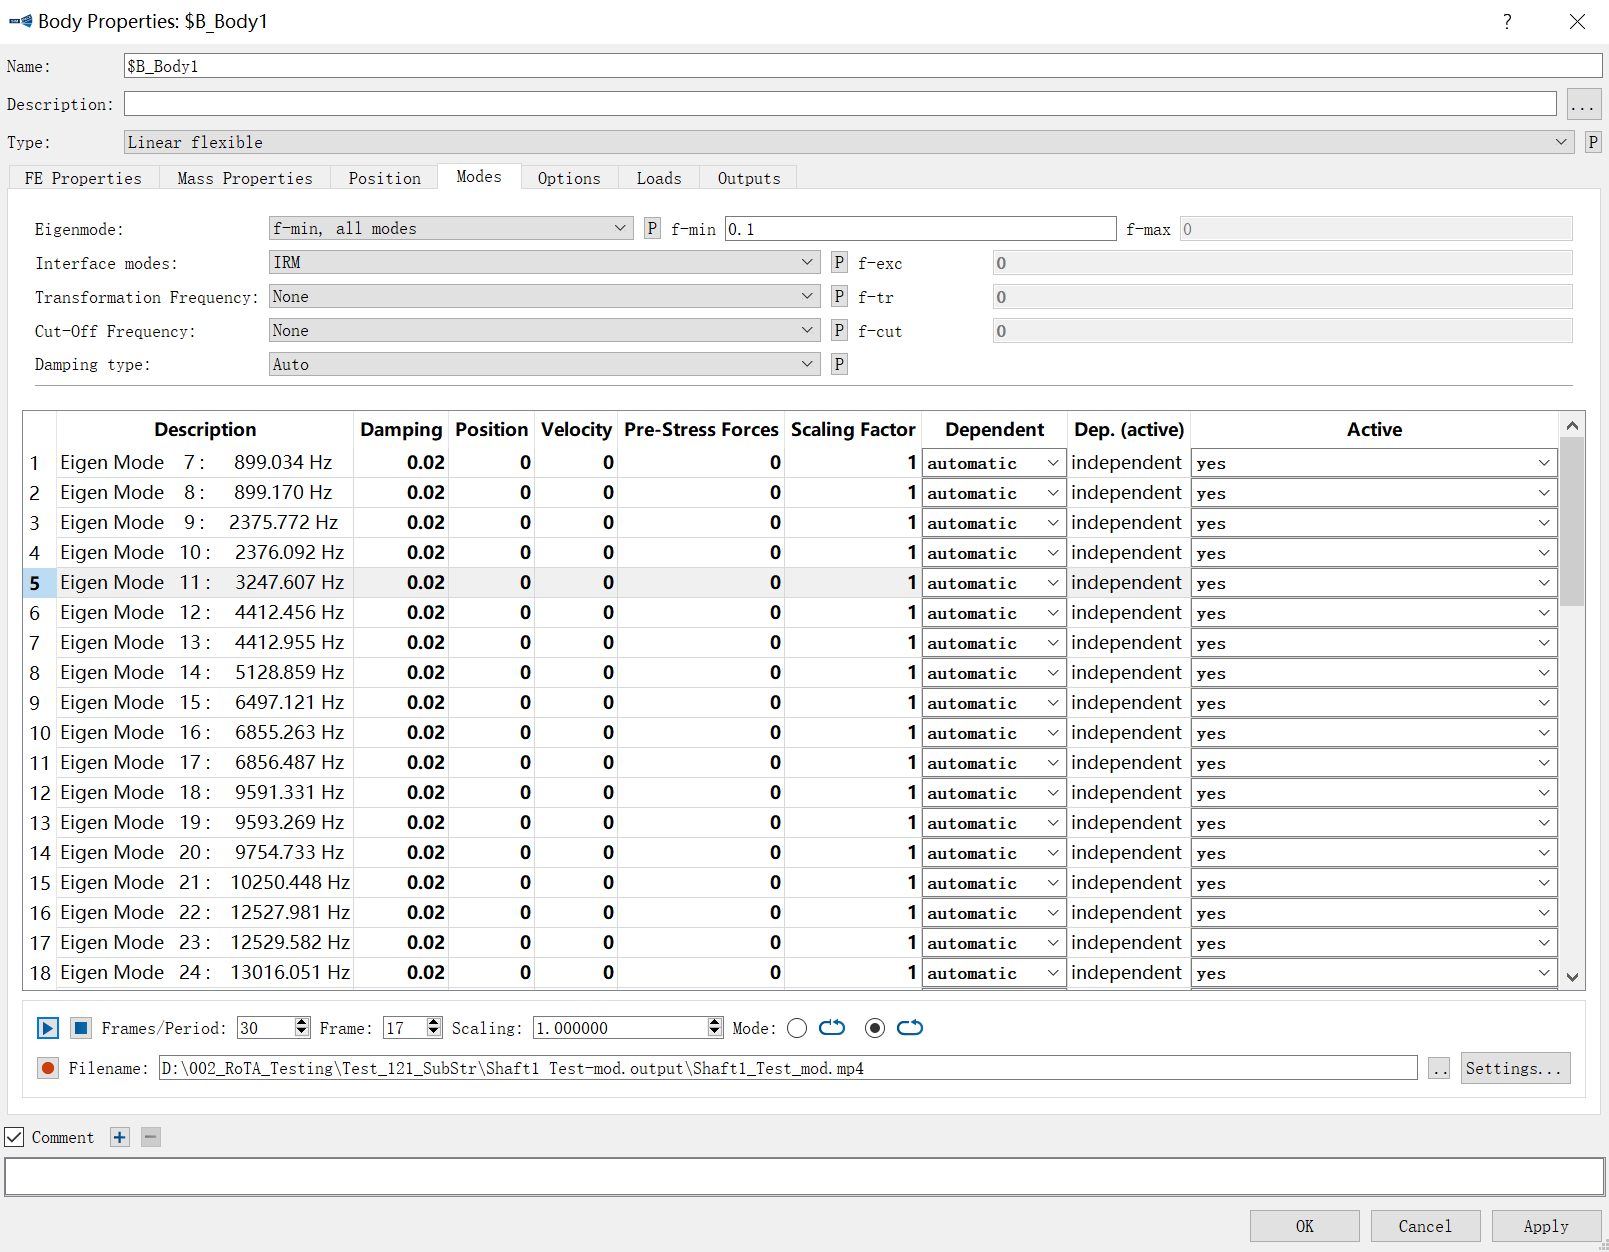Click the Description column header

pos(205,429)
